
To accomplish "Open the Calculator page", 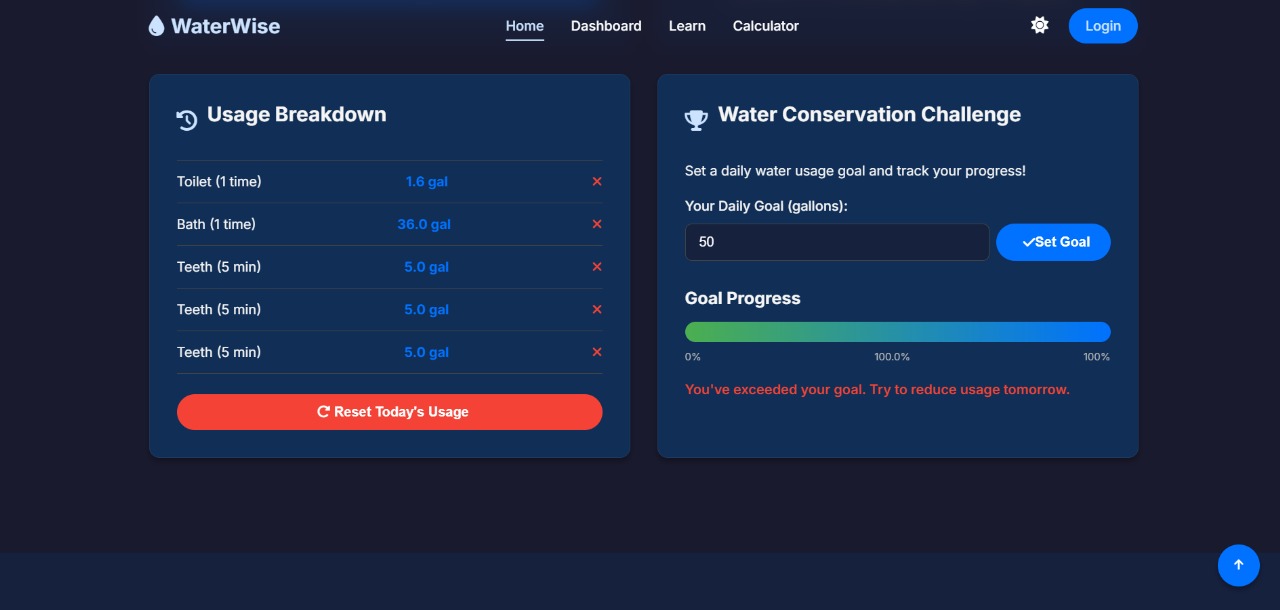I will tap(766, 26).
